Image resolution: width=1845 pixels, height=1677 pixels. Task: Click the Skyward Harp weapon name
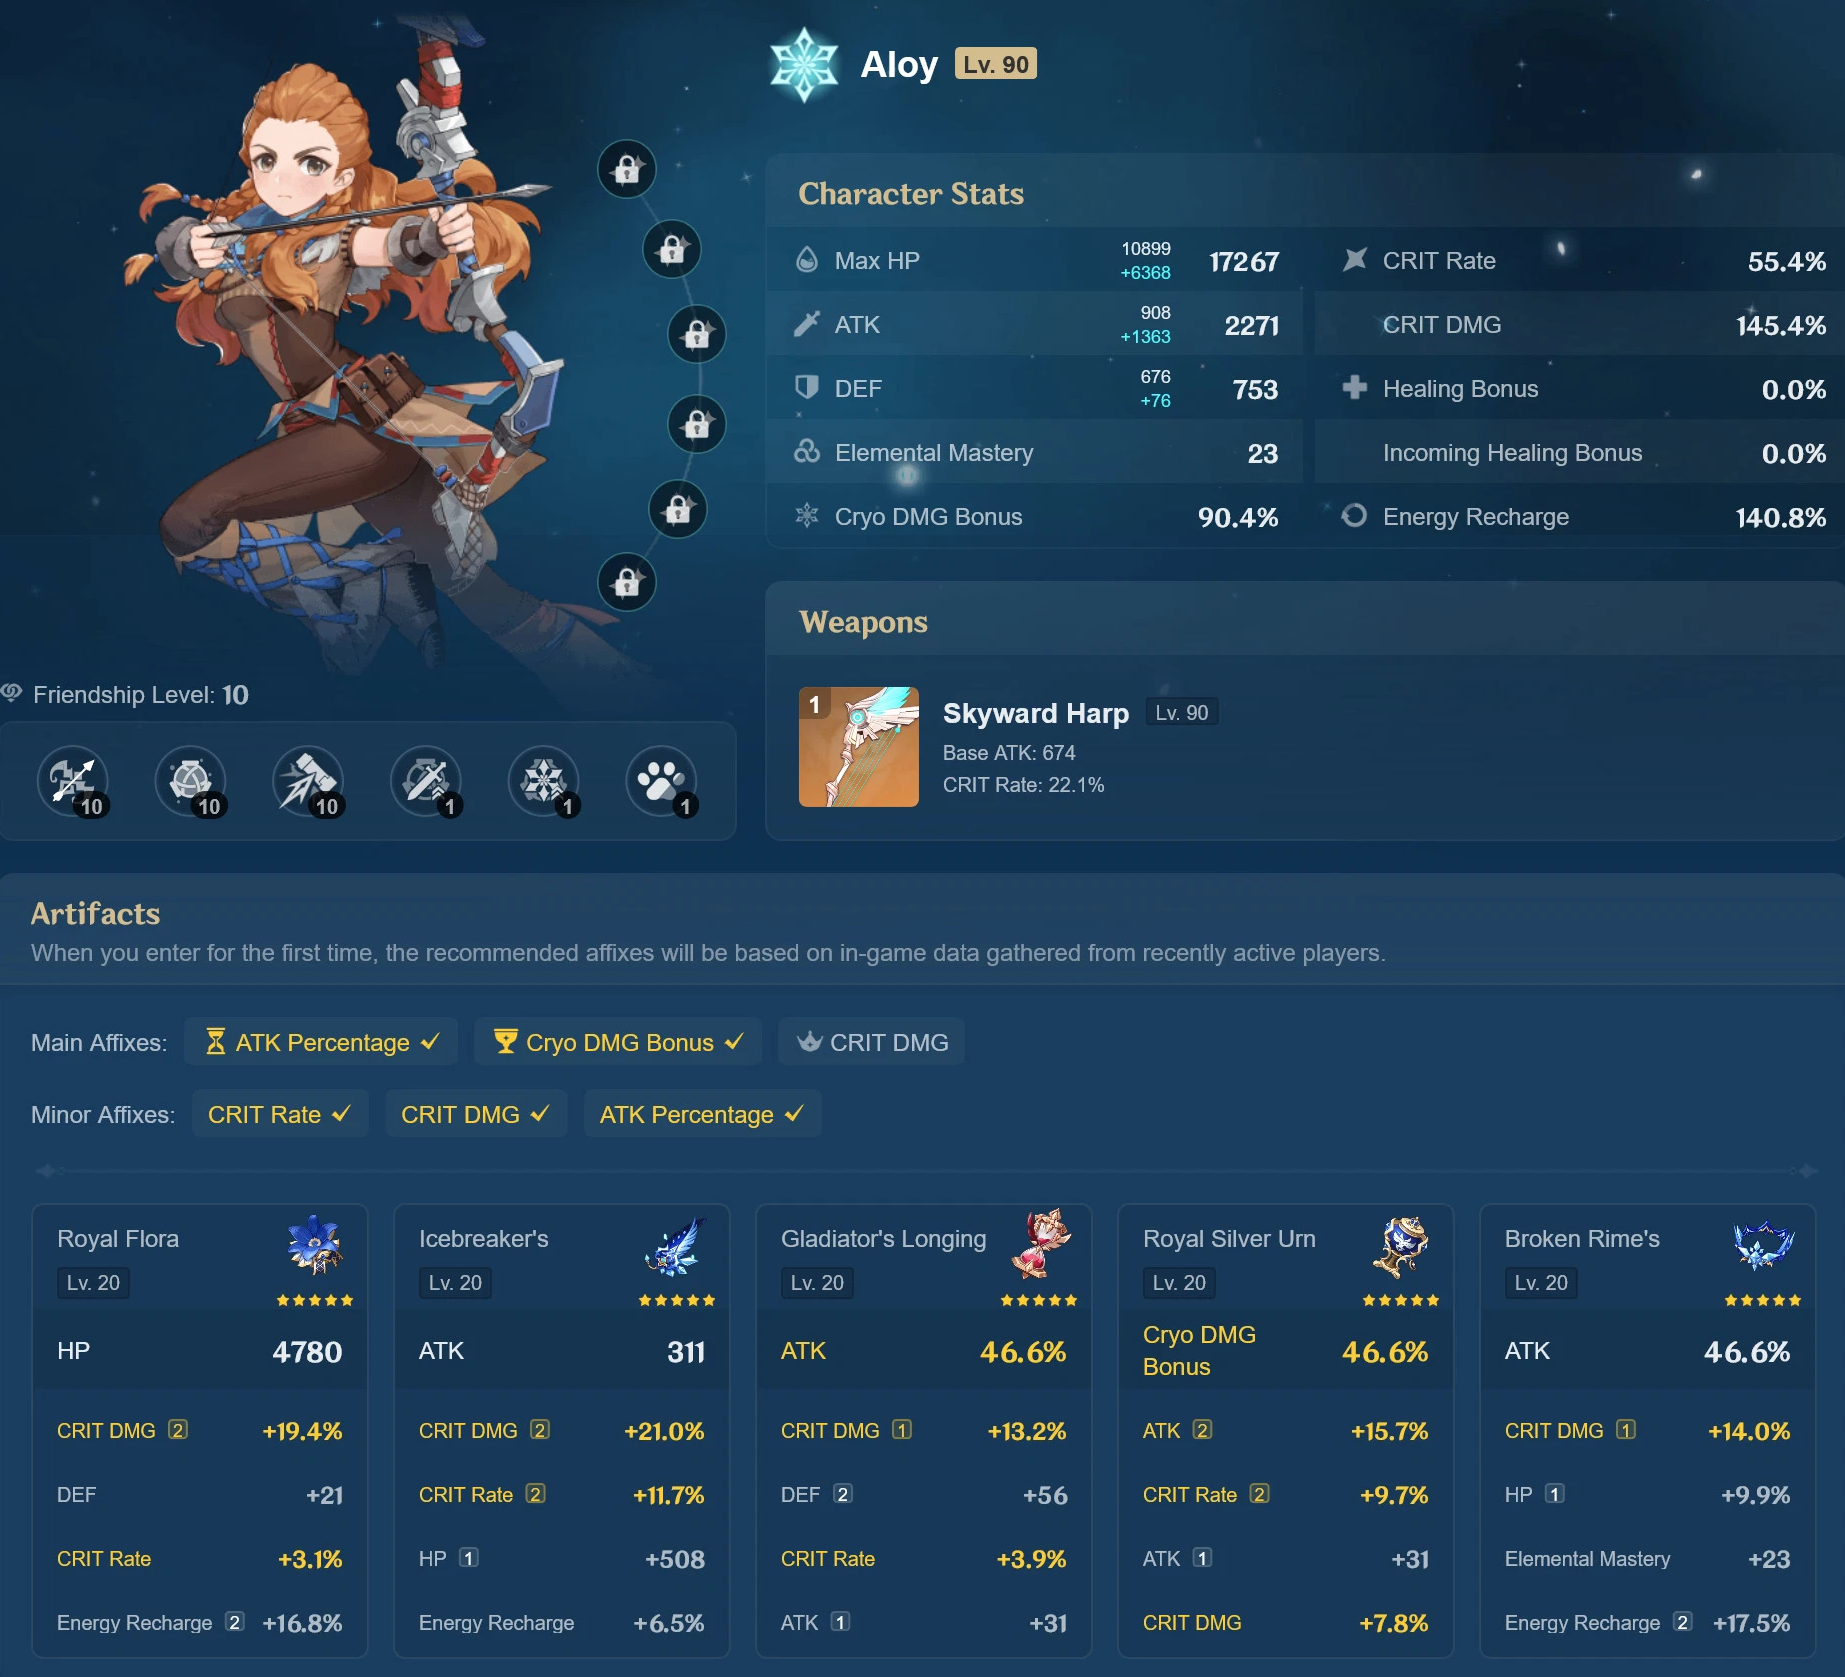[x=1036, y=713]
